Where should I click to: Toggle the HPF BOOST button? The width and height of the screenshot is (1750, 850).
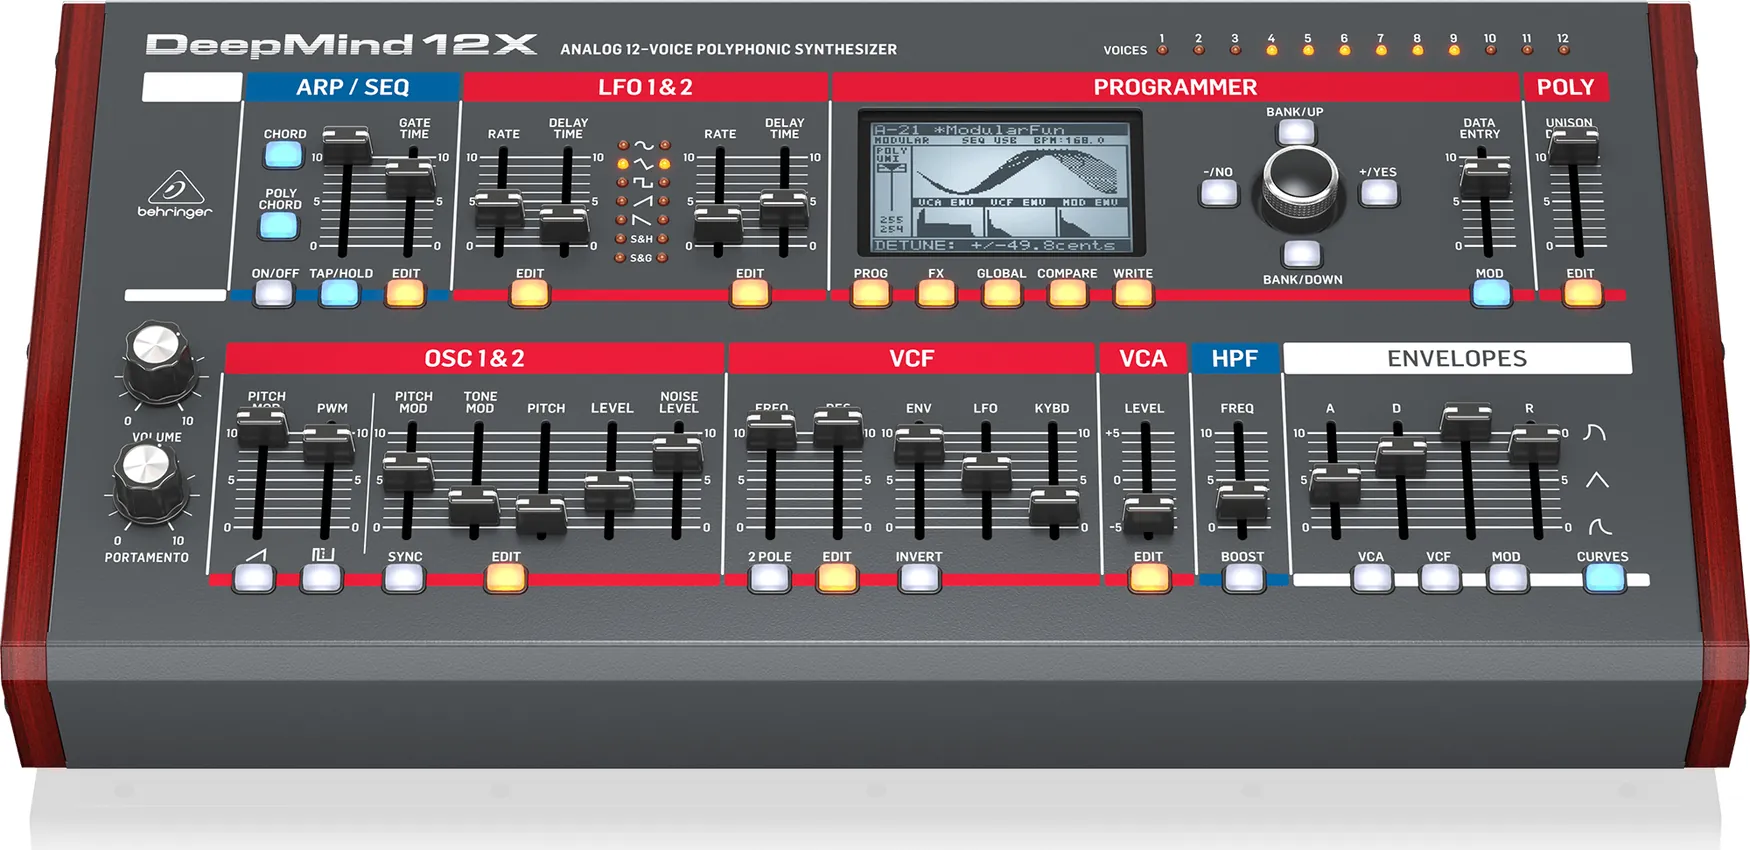[1243, 578]
